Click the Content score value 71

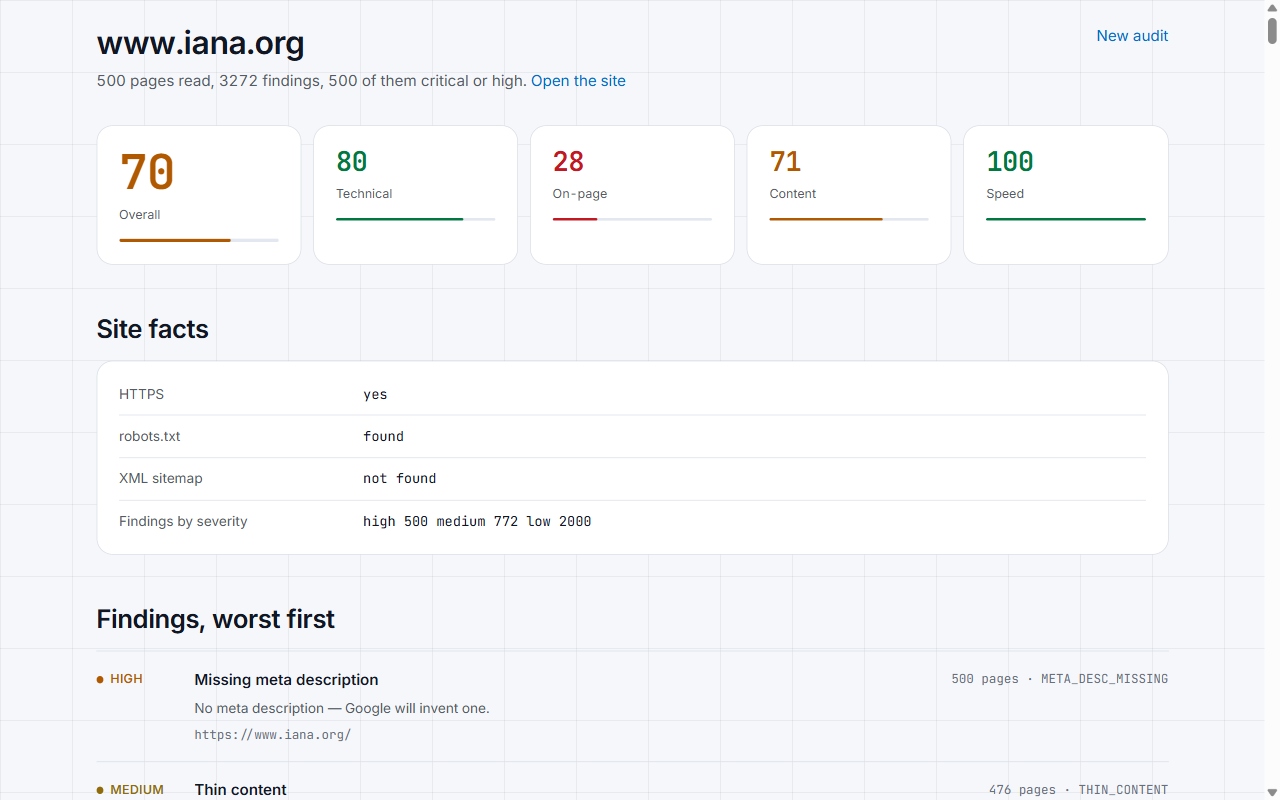785,161
